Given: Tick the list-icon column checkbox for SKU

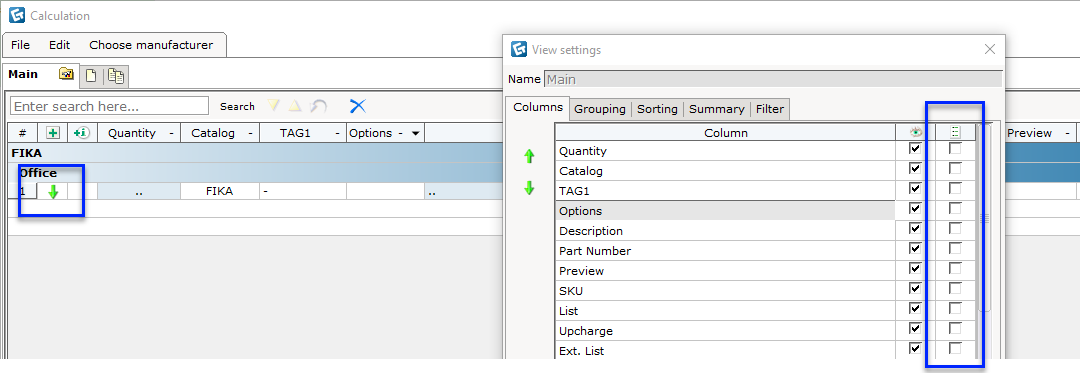Looking at the screenshot, I should (x=955, y=288).
